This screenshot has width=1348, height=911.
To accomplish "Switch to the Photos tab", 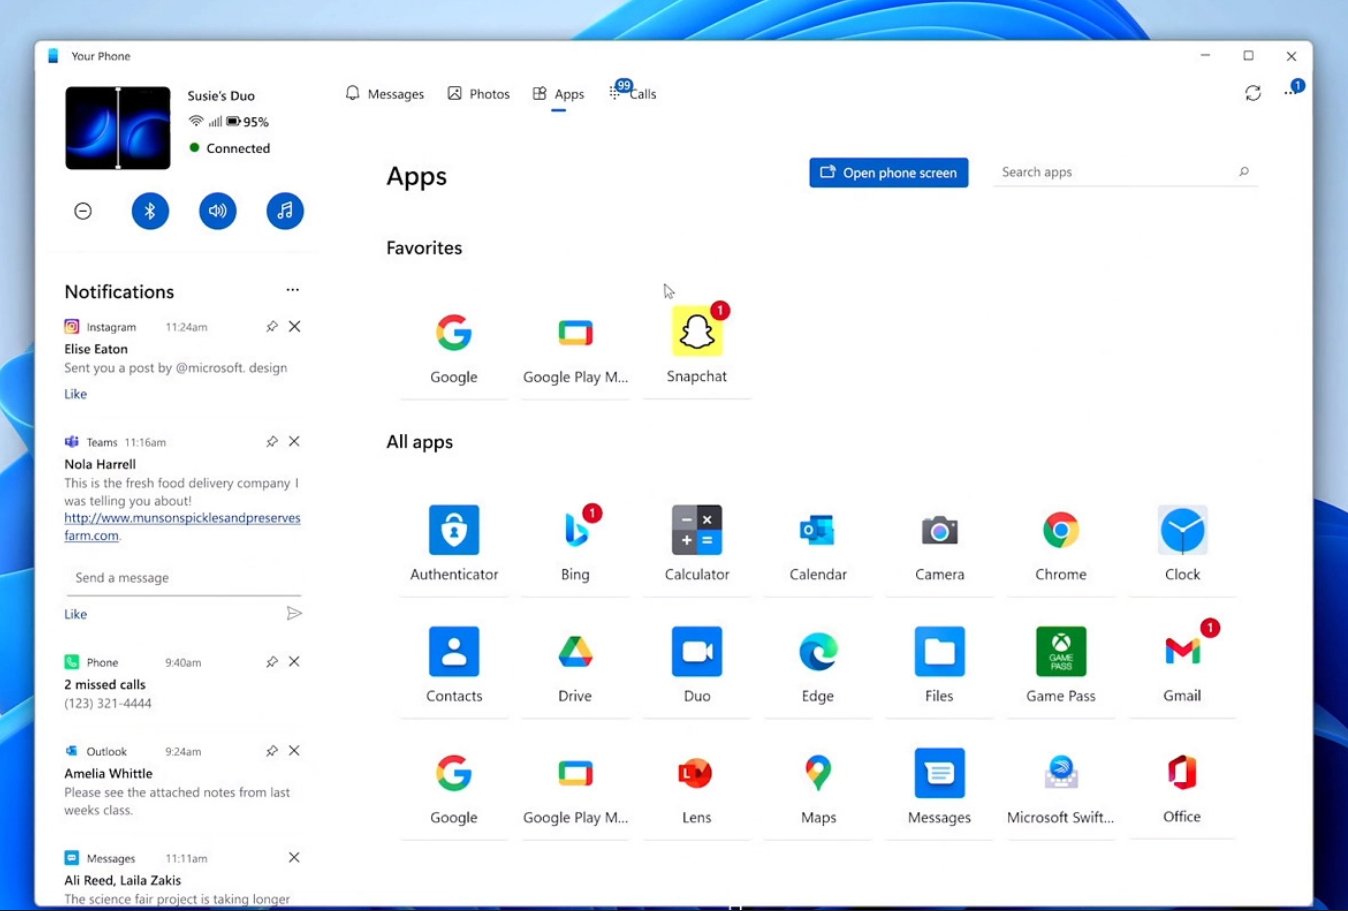I will pyautogui.click(x=479, y=94).
